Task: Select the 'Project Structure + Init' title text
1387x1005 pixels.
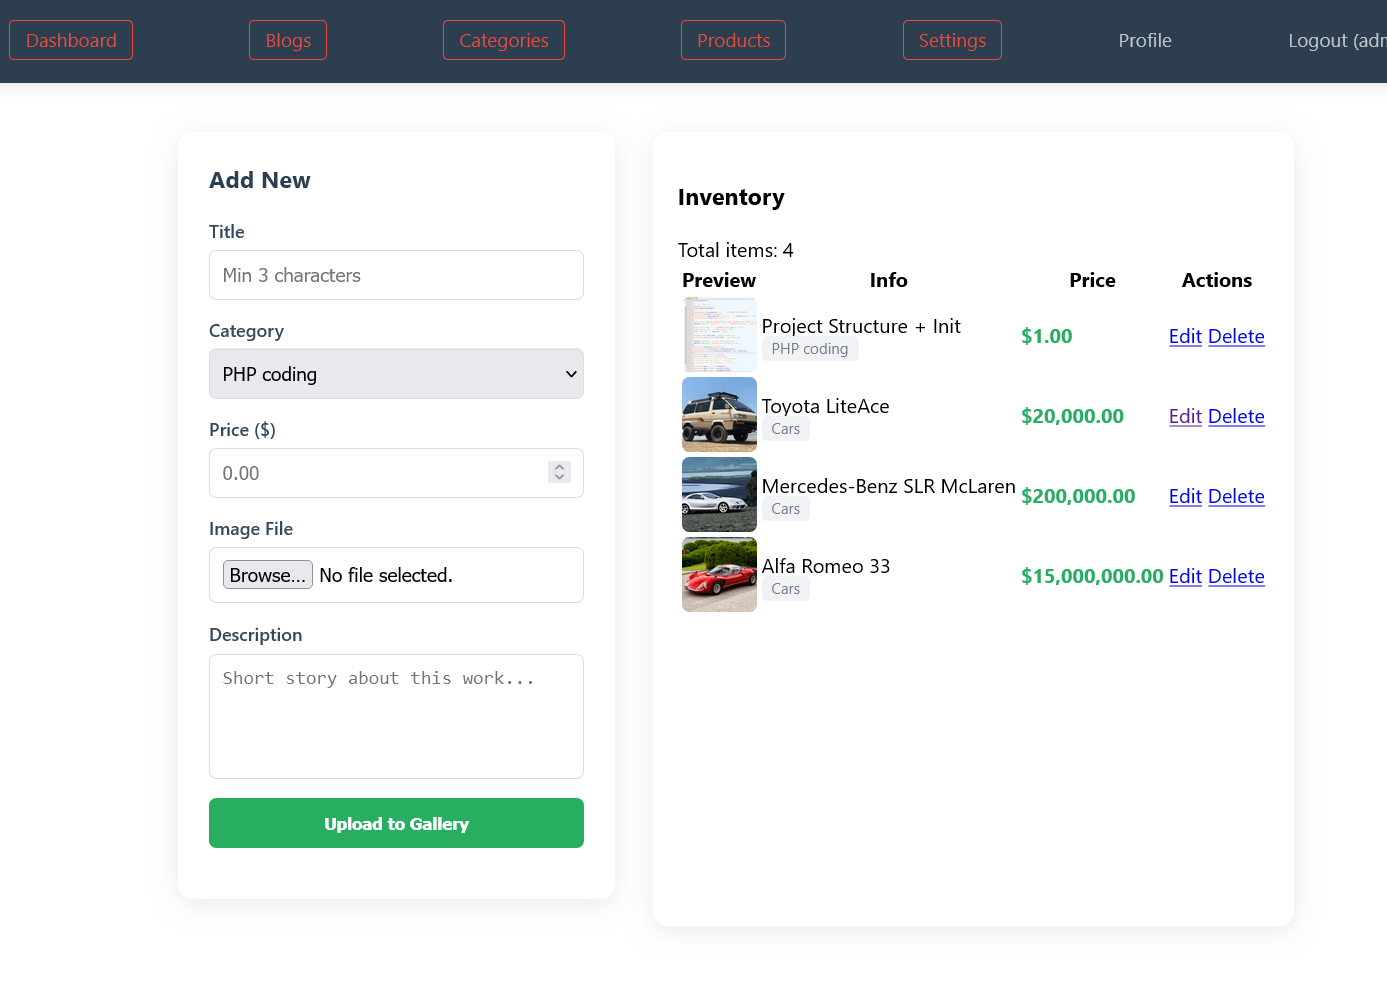Action: coord(861,326)
